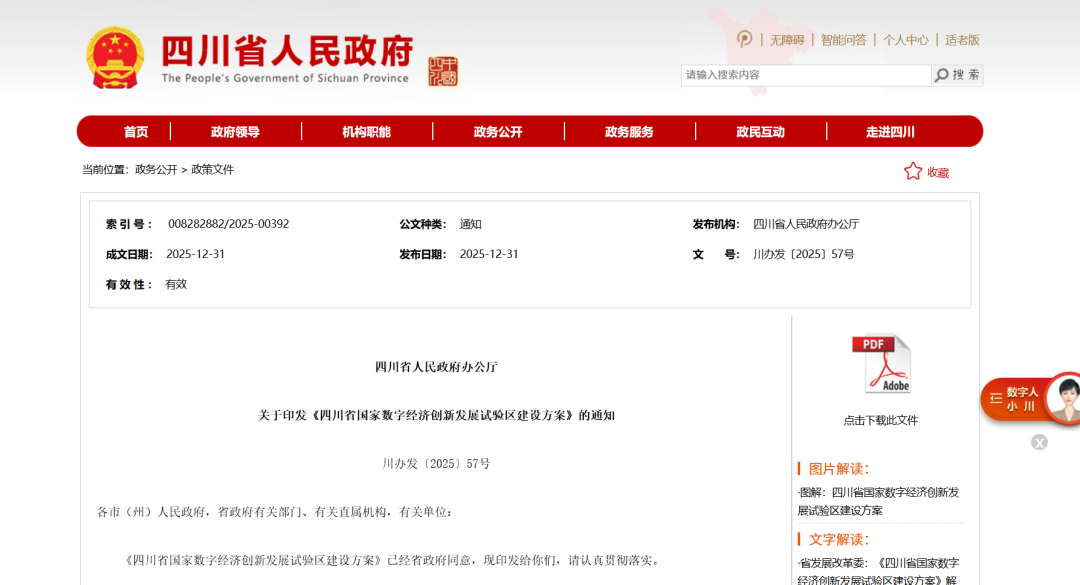Go to 个人中心
This screenshot has height=585, width=1080.
(906, 40)
